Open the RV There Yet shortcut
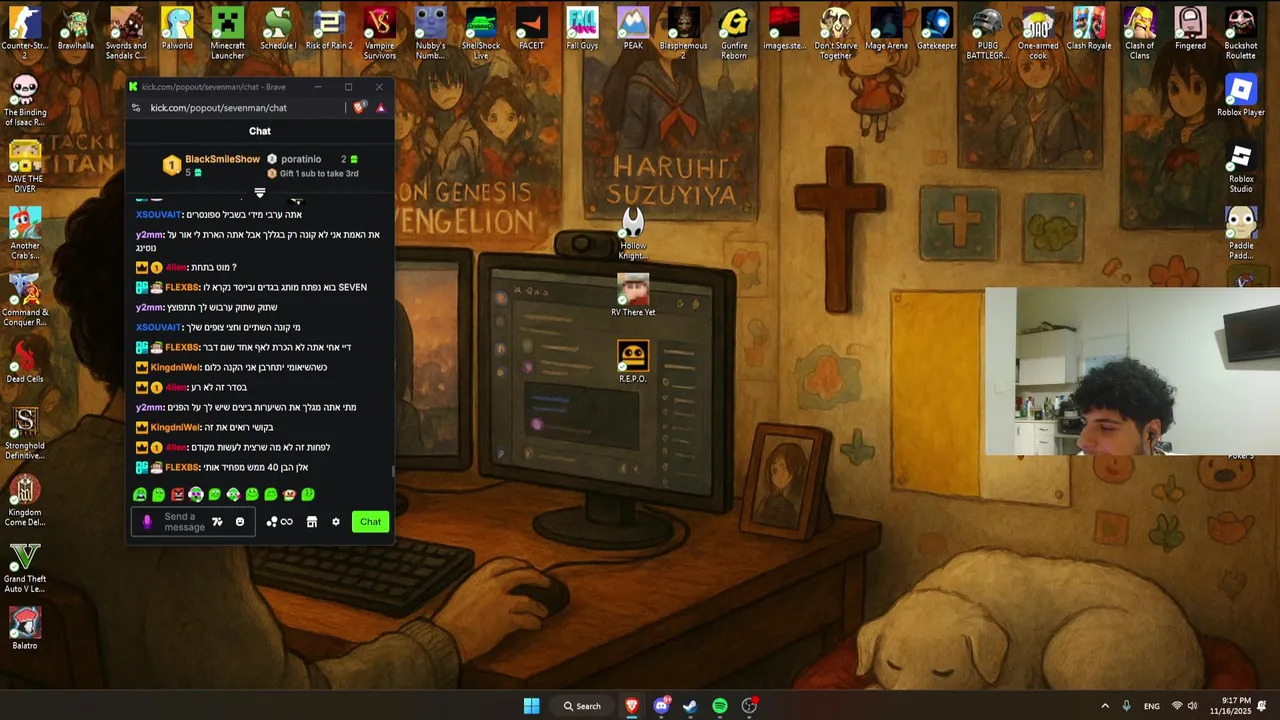The width and height of the screenshot is (1280, 720). tap(633, 295)
